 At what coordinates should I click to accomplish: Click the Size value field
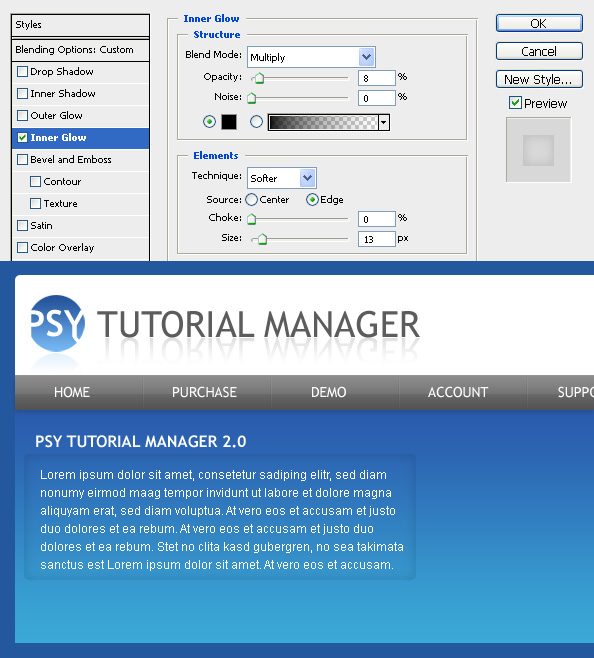point(377,239)
